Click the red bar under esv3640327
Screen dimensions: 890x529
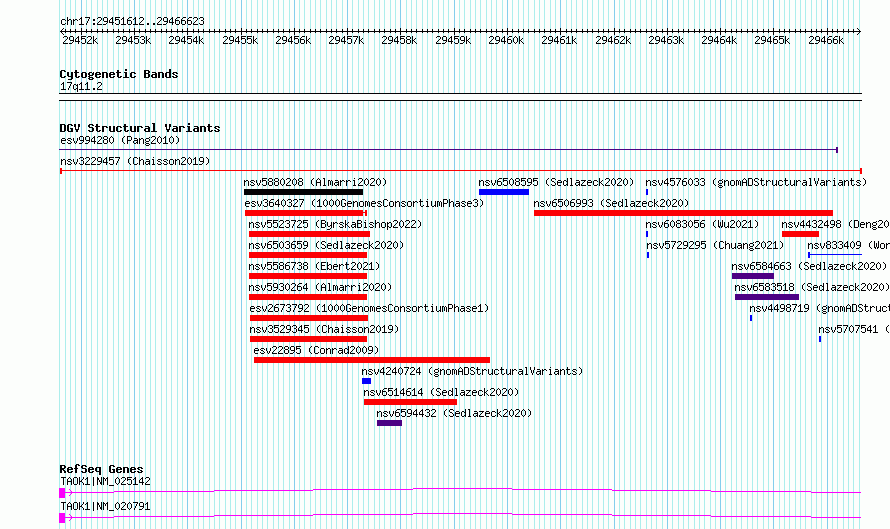point(305,213)
